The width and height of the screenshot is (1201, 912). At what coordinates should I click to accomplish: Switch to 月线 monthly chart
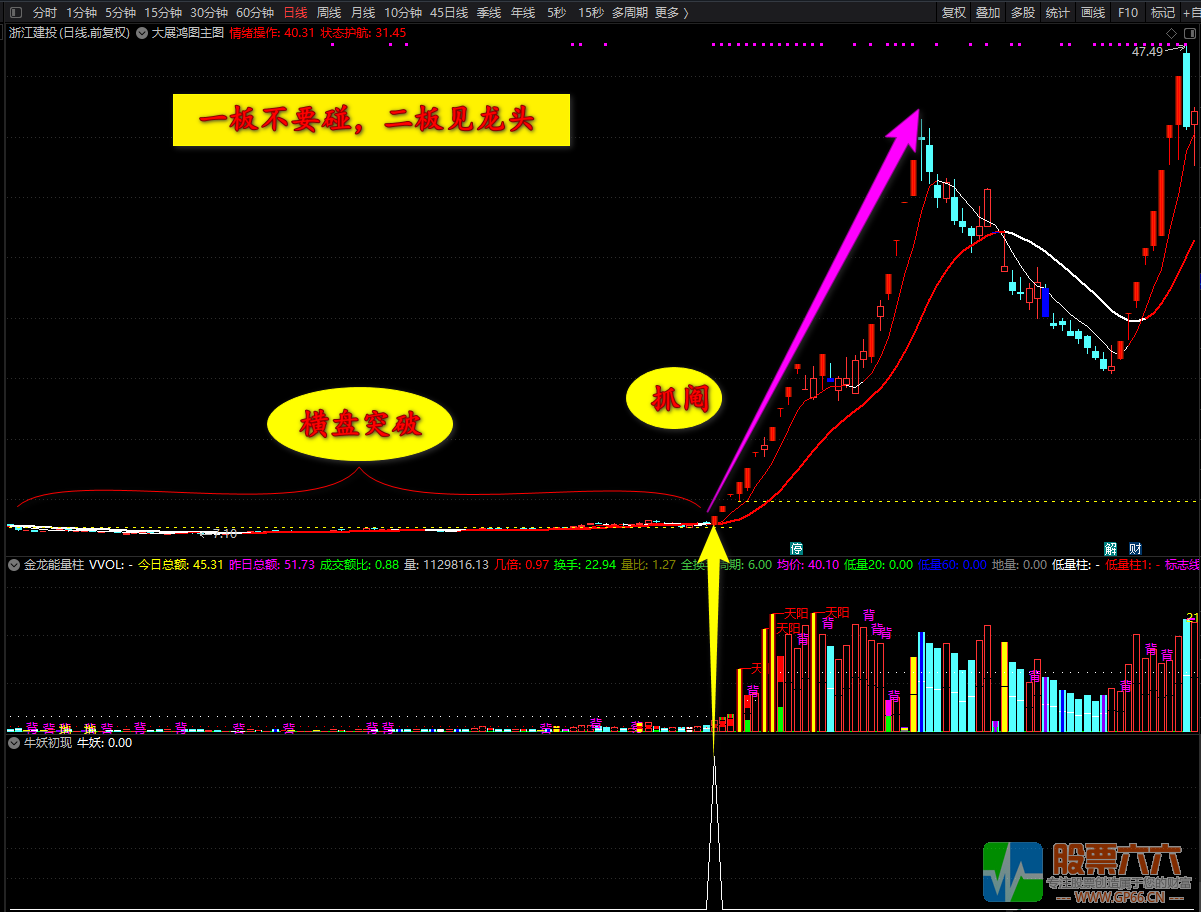click(363, 13)
